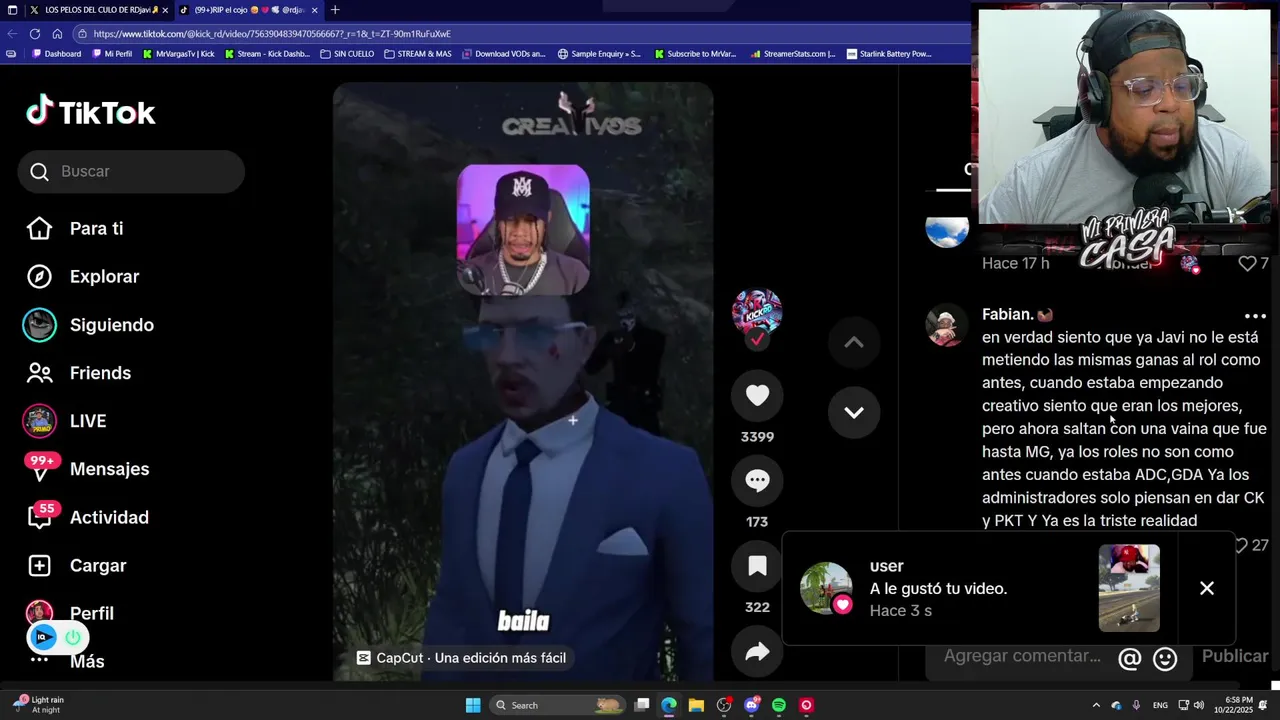Go to next video with down chevron
This screenshot has height=720, width=1280.
point(854,412)
